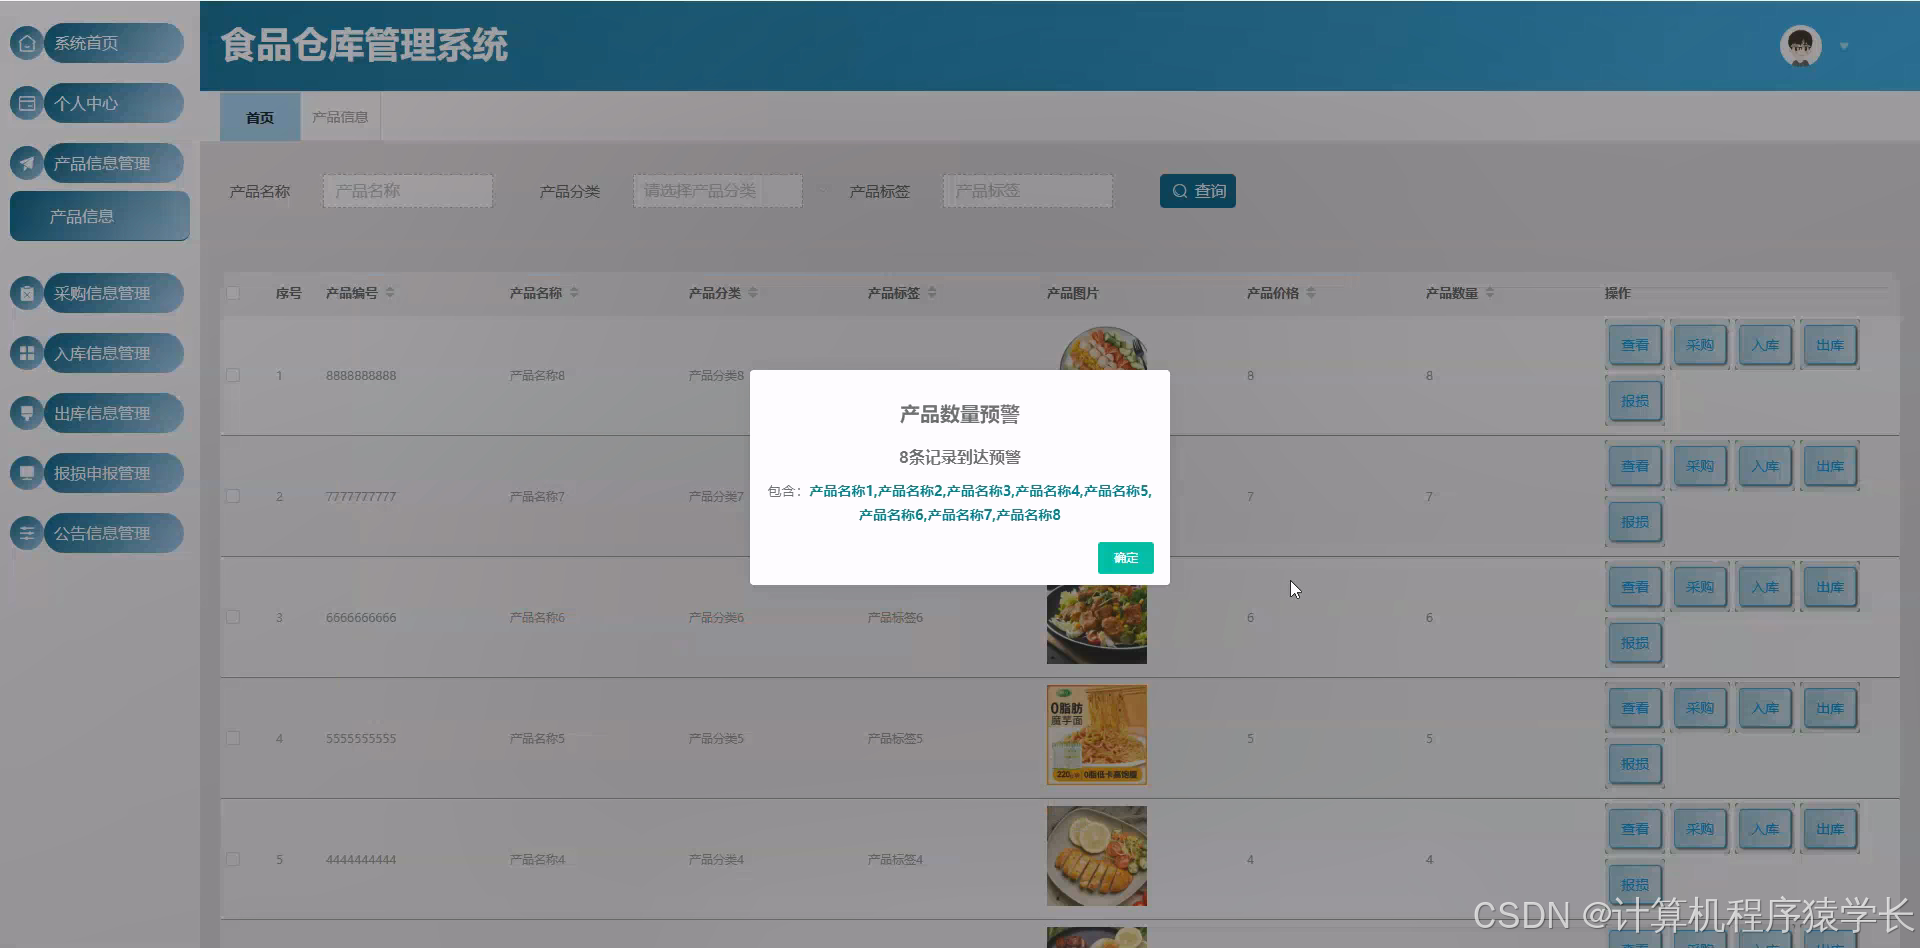The image size is (1920, 948).
Task: Click the paper plane icon beside 产品信息管理
Action: (x=27, y=163)
